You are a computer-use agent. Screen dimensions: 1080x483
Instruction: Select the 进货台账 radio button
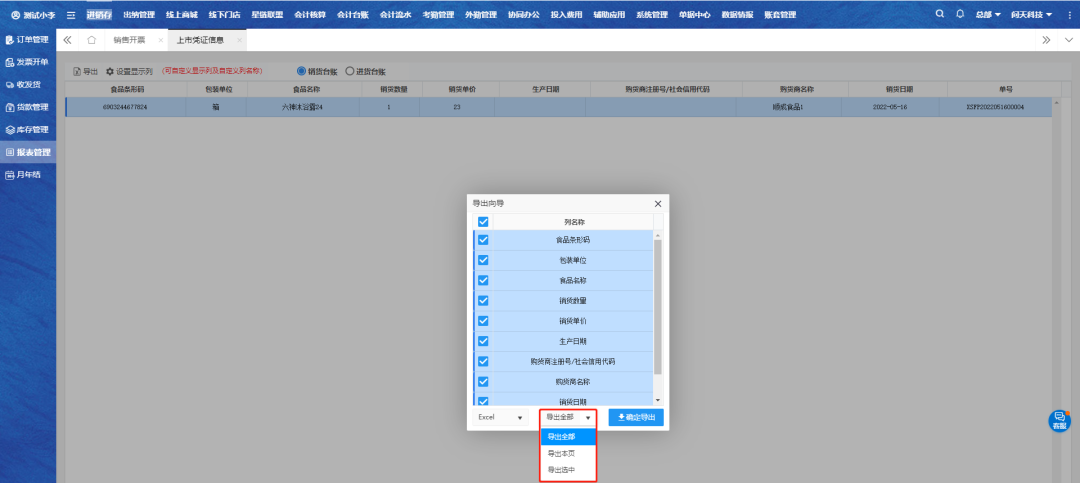pos(350,71)
